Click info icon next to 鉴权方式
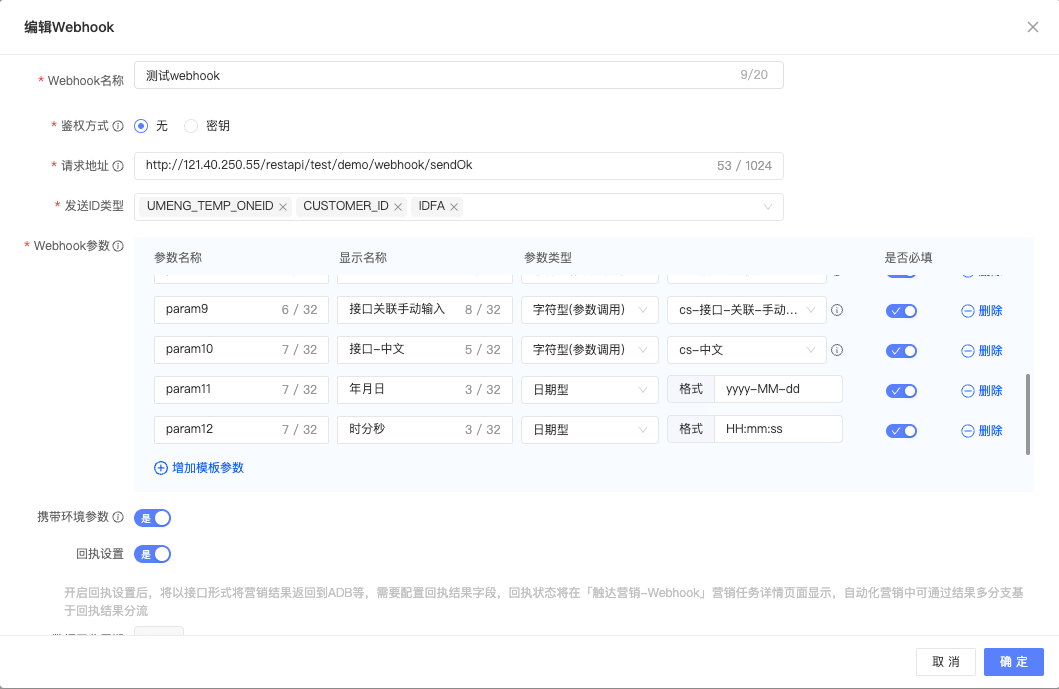Image resolution: width=1059 pixels, height=689 pixels. coord(118,126)
